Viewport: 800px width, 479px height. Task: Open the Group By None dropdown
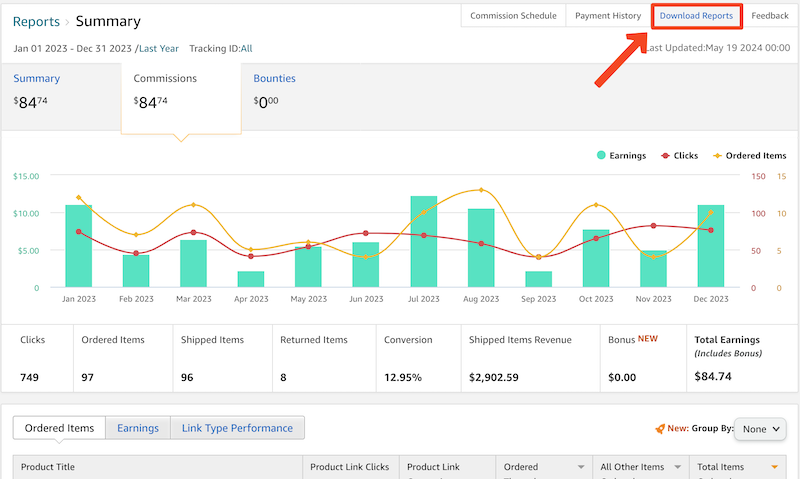coord(761,429)
